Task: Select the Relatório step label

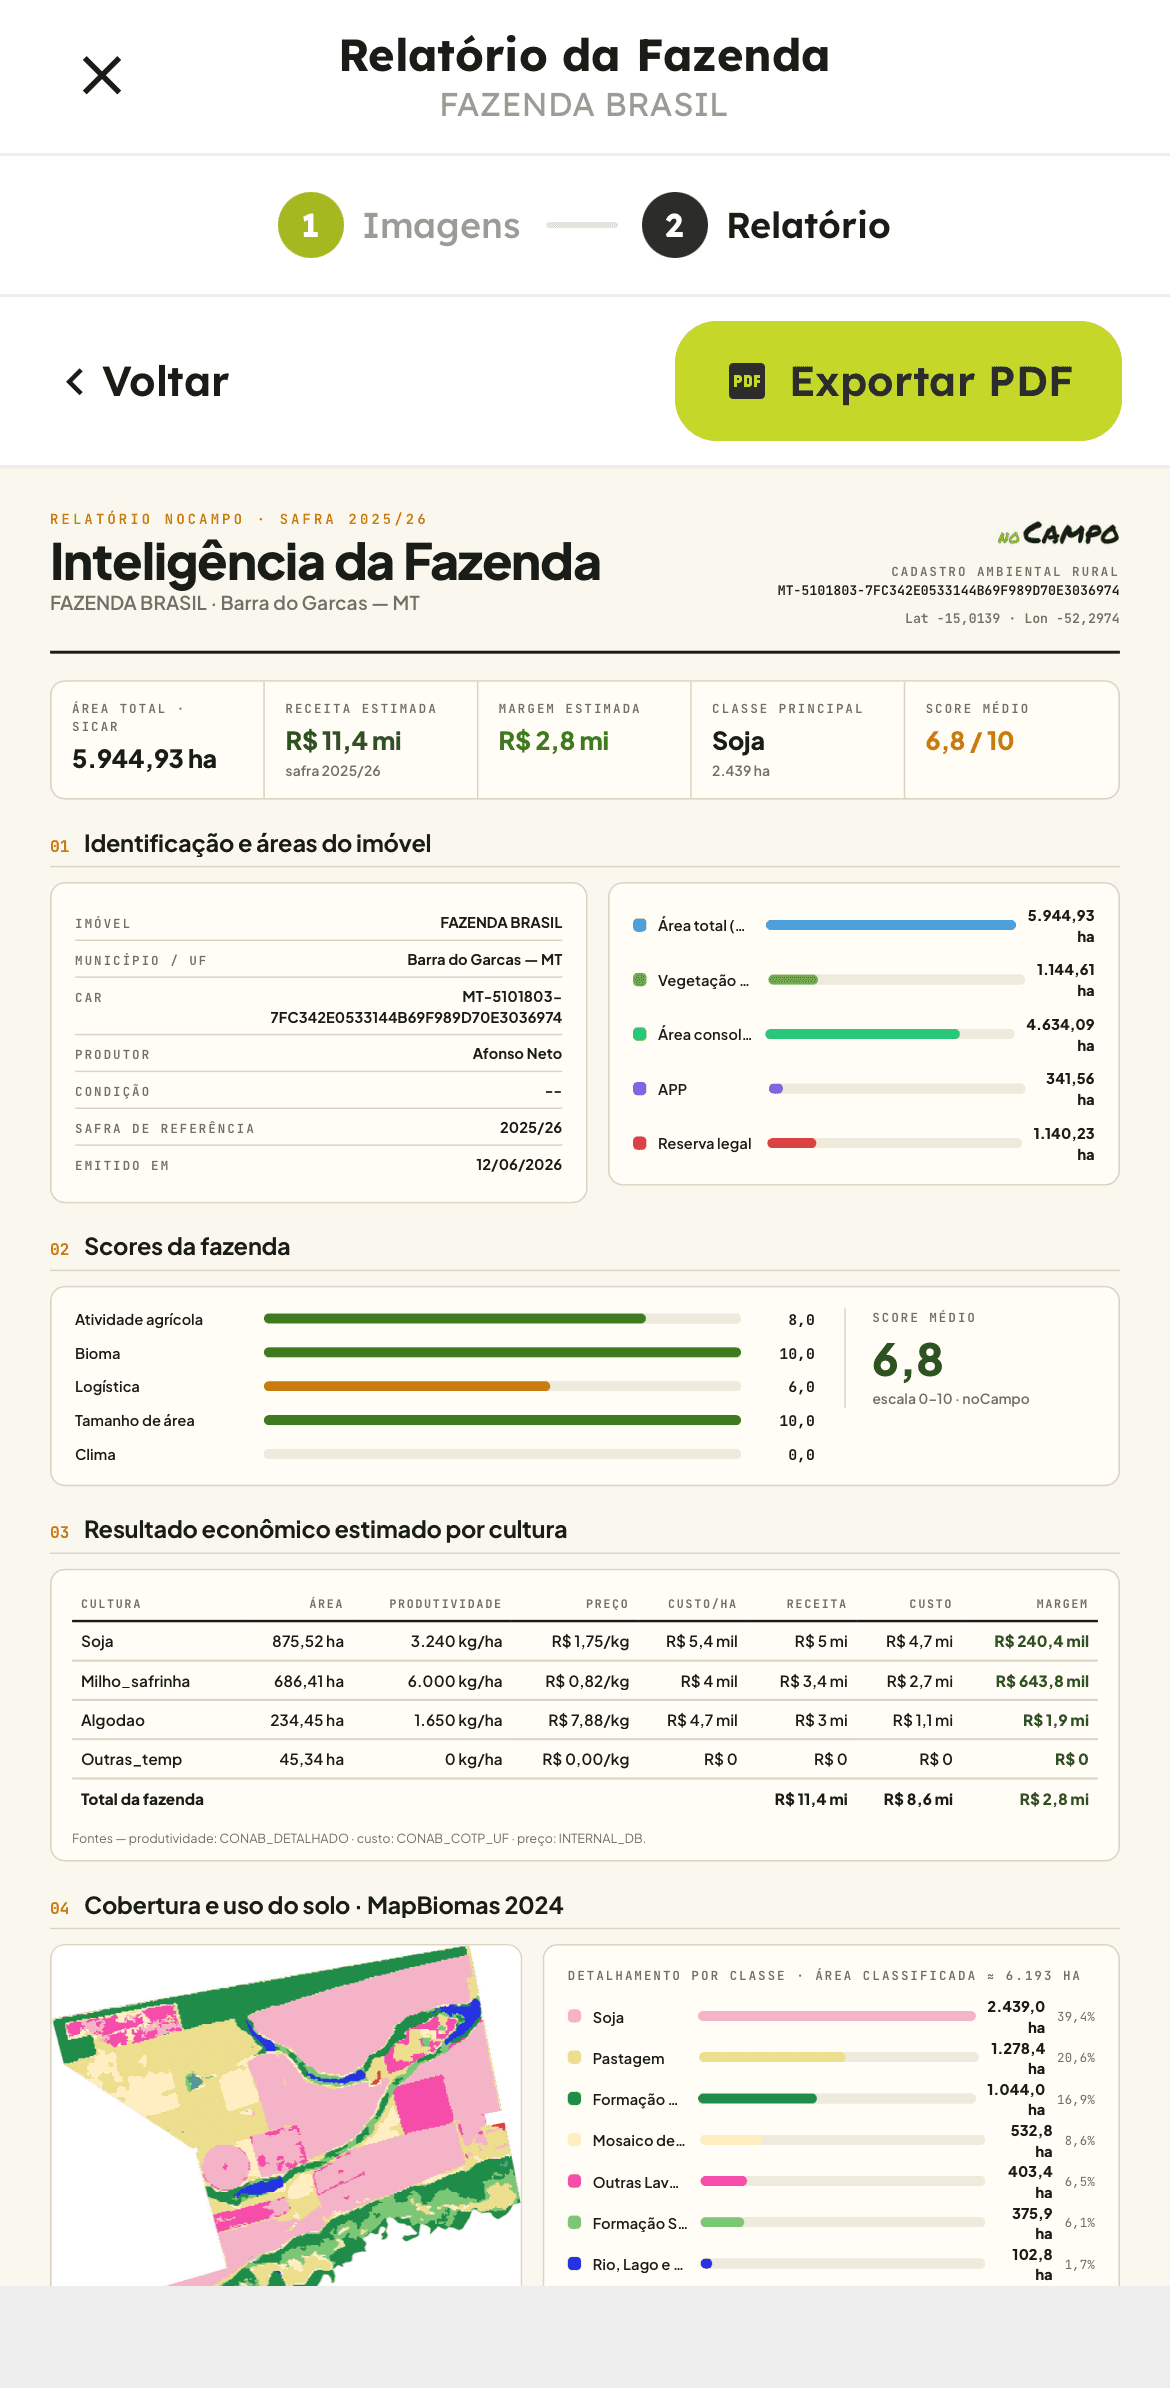Action: (x=808, y=226)
